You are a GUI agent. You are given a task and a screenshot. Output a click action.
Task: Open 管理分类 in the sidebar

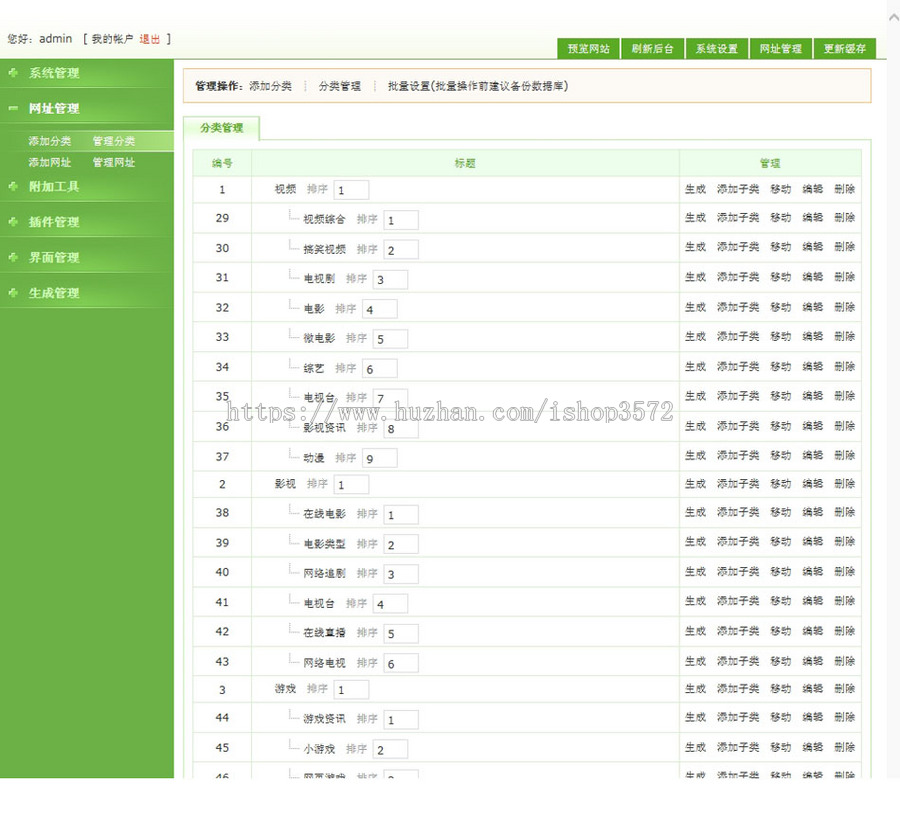click(x=114, y=141)
